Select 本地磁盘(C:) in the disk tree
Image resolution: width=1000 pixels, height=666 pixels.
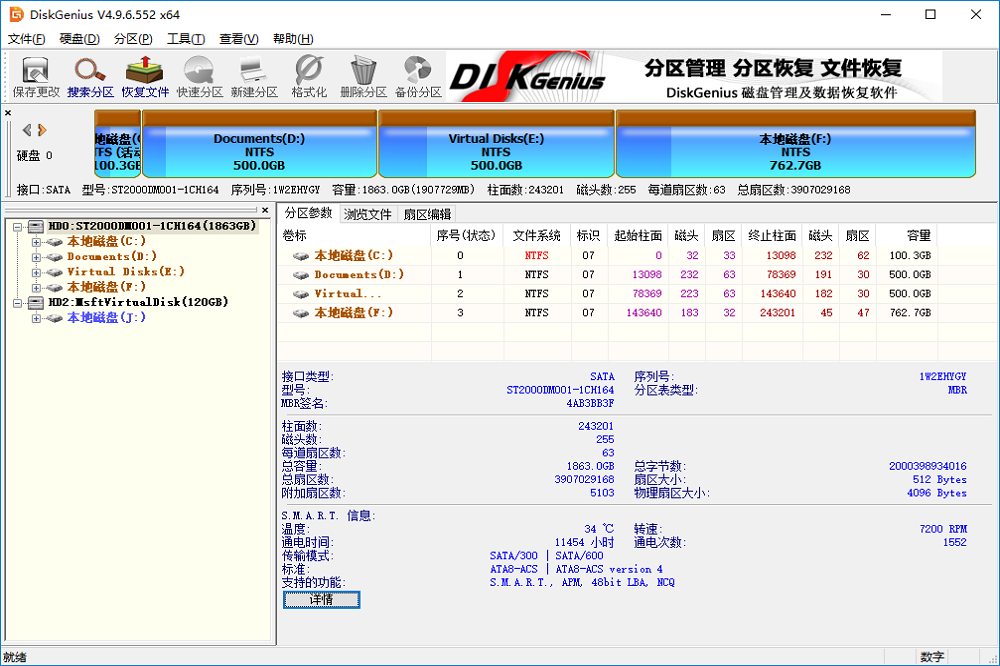click(107, 241)
